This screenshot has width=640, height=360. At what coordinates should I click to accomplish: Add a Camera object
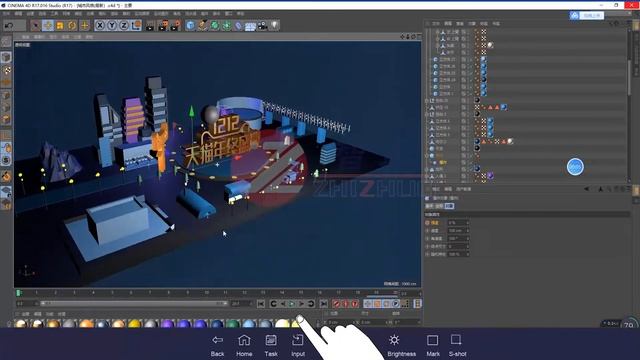tap(263, 26)
